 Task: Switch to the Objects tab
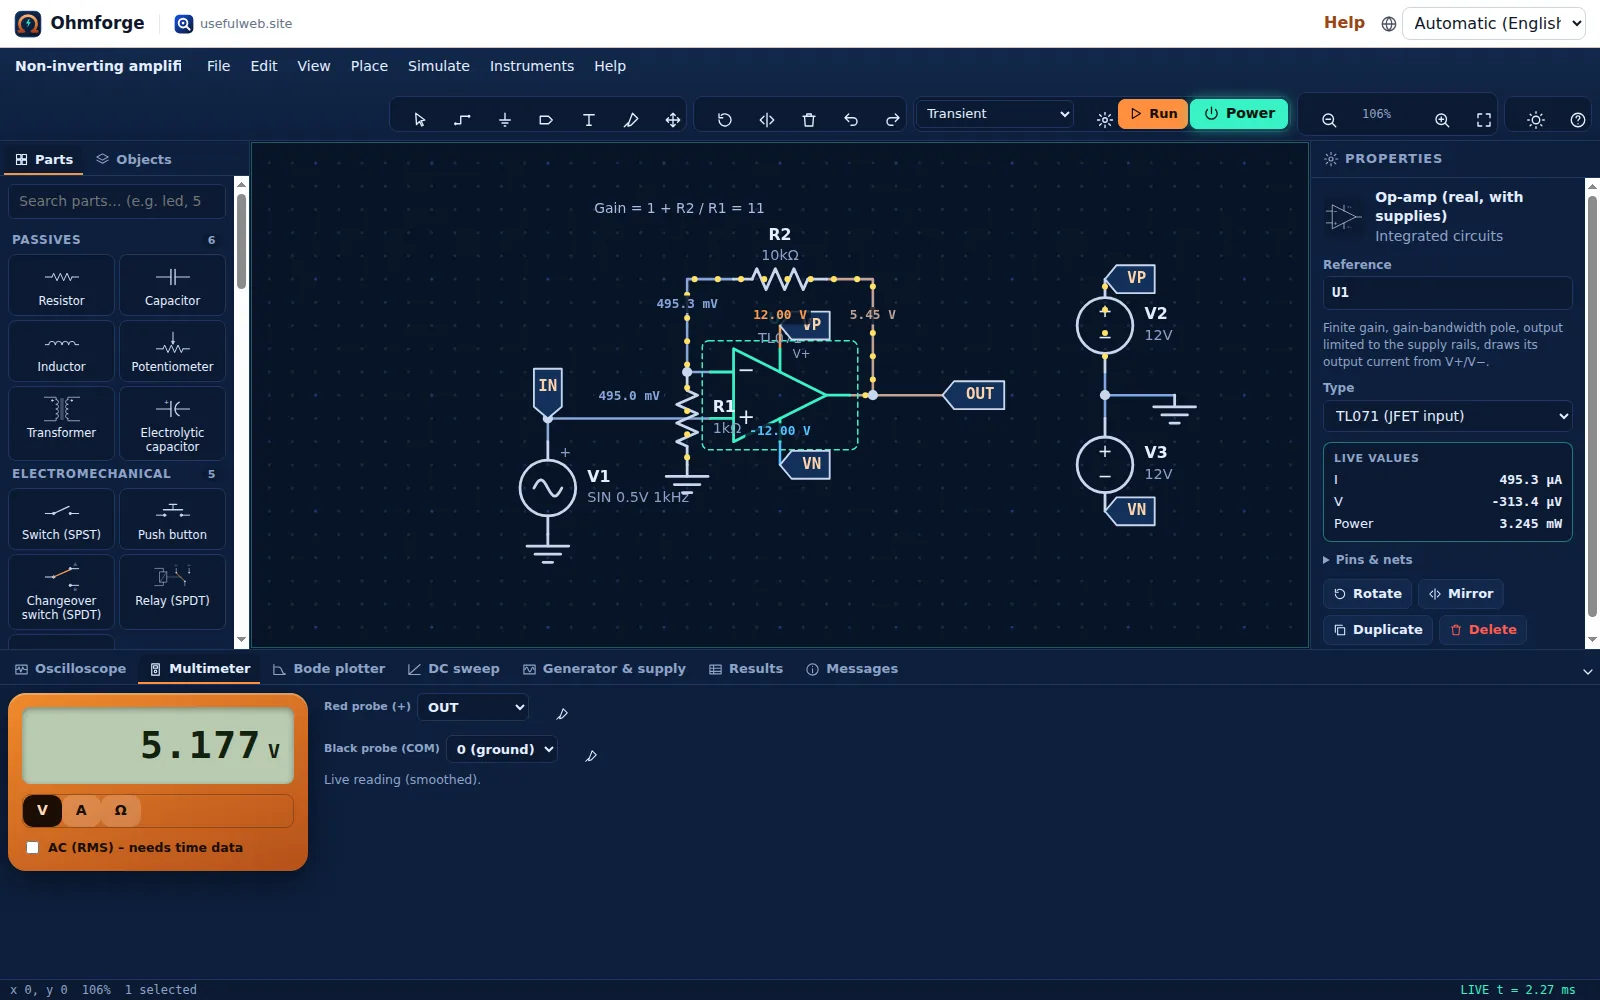[x=134, y=159]
